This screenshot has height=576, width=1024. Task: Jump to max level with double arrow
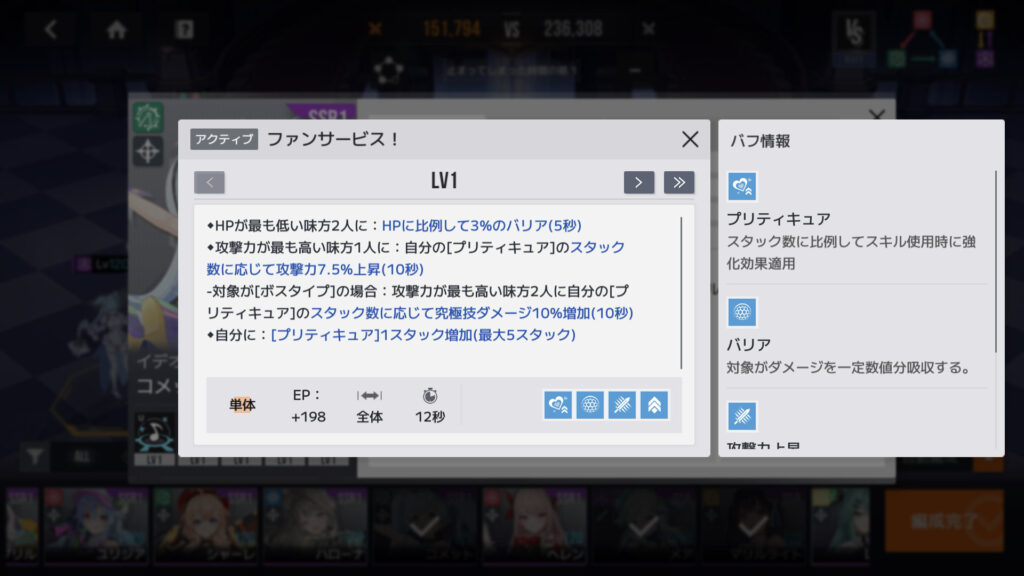pos(679,182)
